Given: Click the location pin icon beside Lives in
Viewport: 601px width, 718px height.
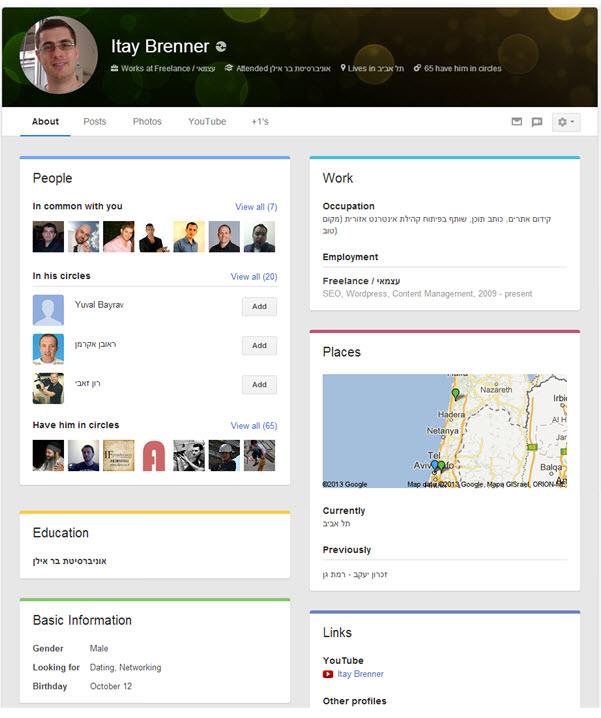Looking at the screenshot, I should click(x=342, y=69).
